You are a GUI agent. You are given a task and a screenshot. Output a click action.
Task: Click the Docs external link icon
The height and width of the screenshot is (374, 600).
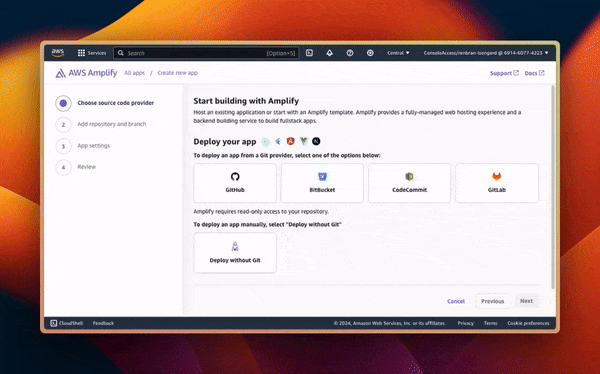coord(541,73)
